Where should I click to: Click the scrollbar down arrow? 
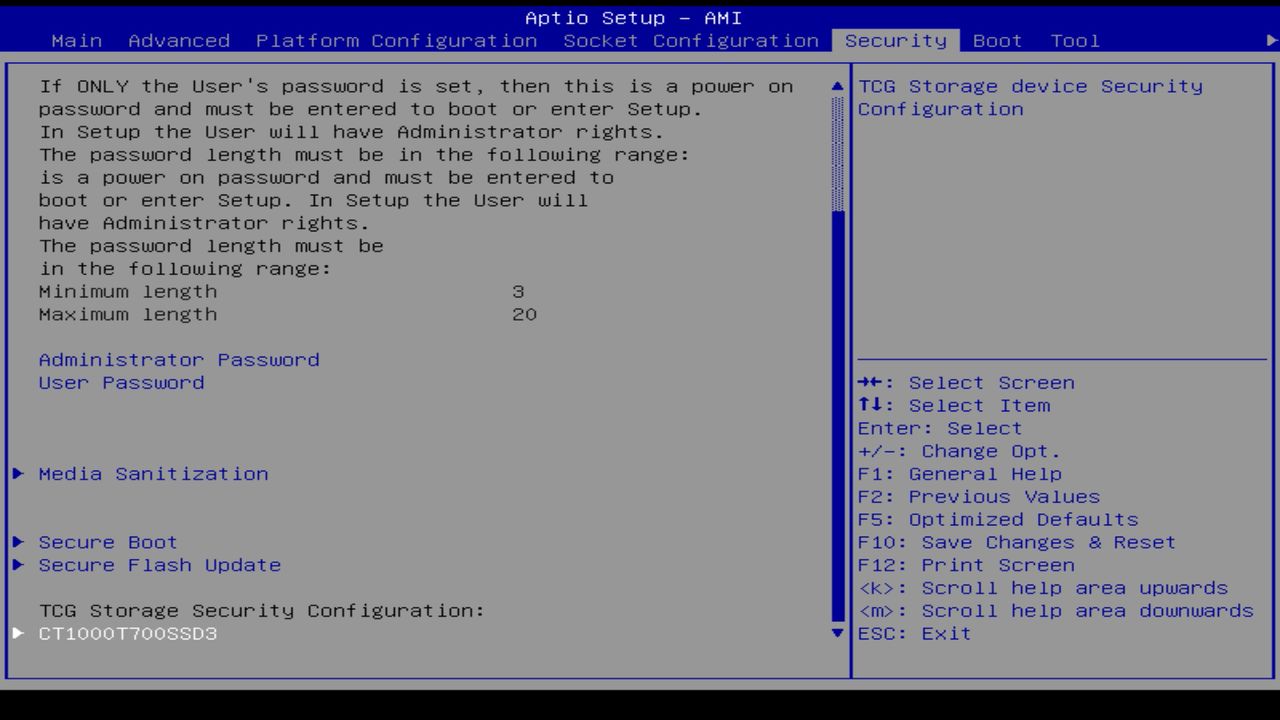(836, 633)
